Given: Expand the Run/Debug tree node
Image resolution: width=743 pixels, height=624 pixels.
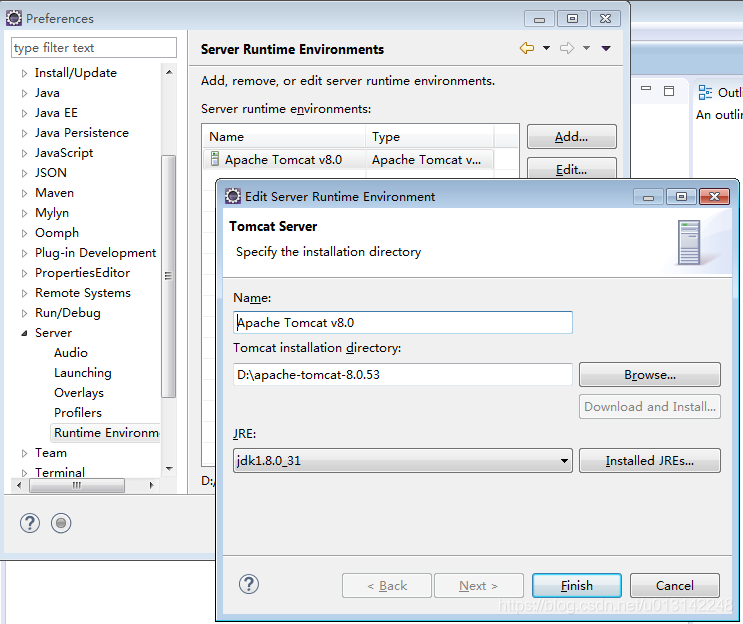Looking at the screenshot, I should pyautogui.click(x=25, y=313).
